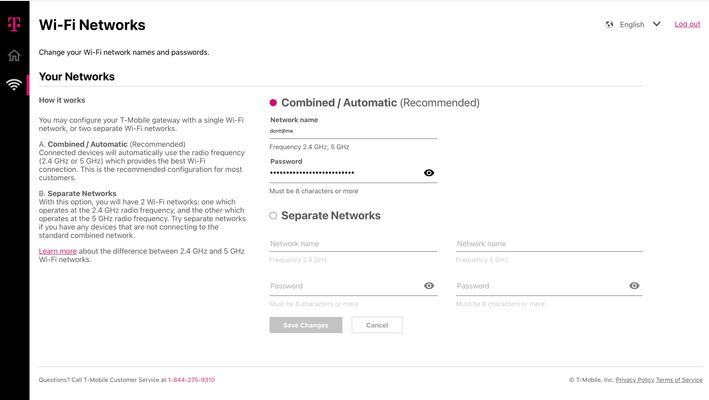Expand the English language dropdown chevron
The height and width of the screenshot is (400, 709).
click(x=657, y=24)
